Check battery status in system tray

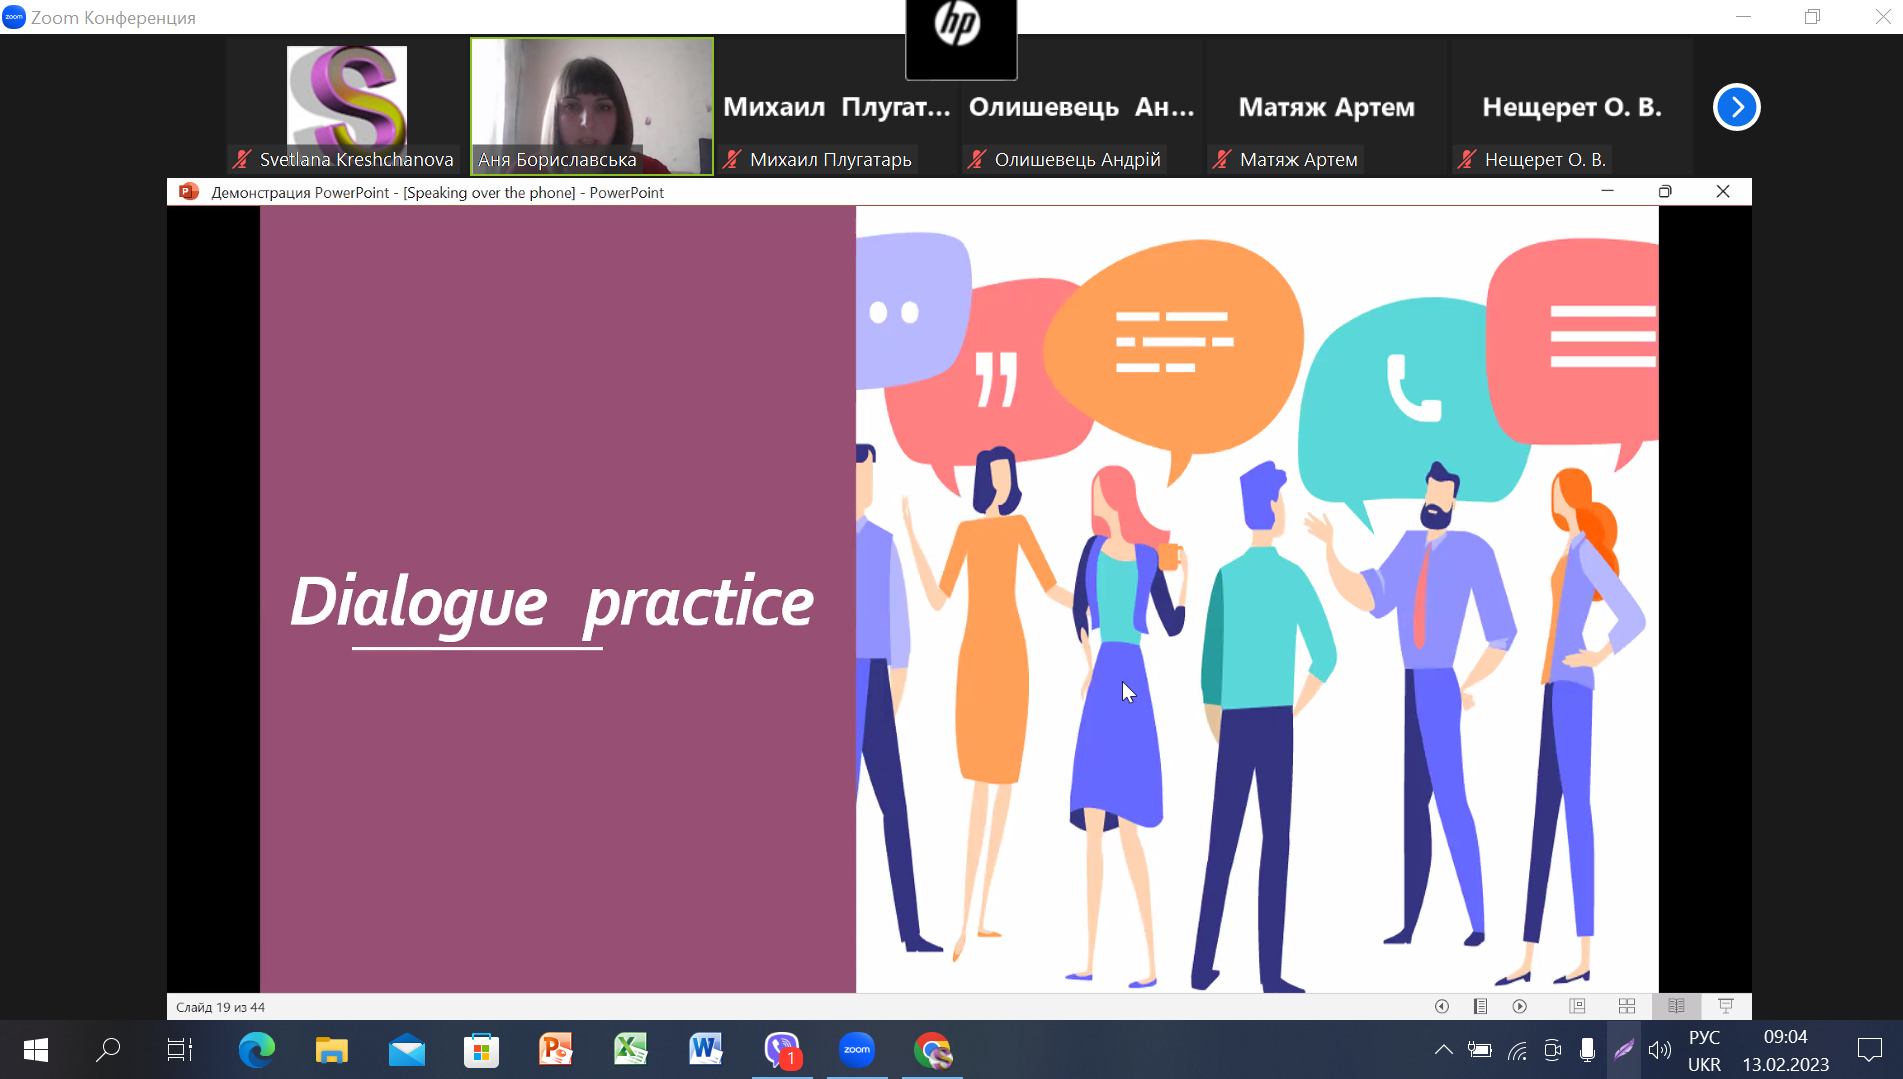tap(1479, 1050)
